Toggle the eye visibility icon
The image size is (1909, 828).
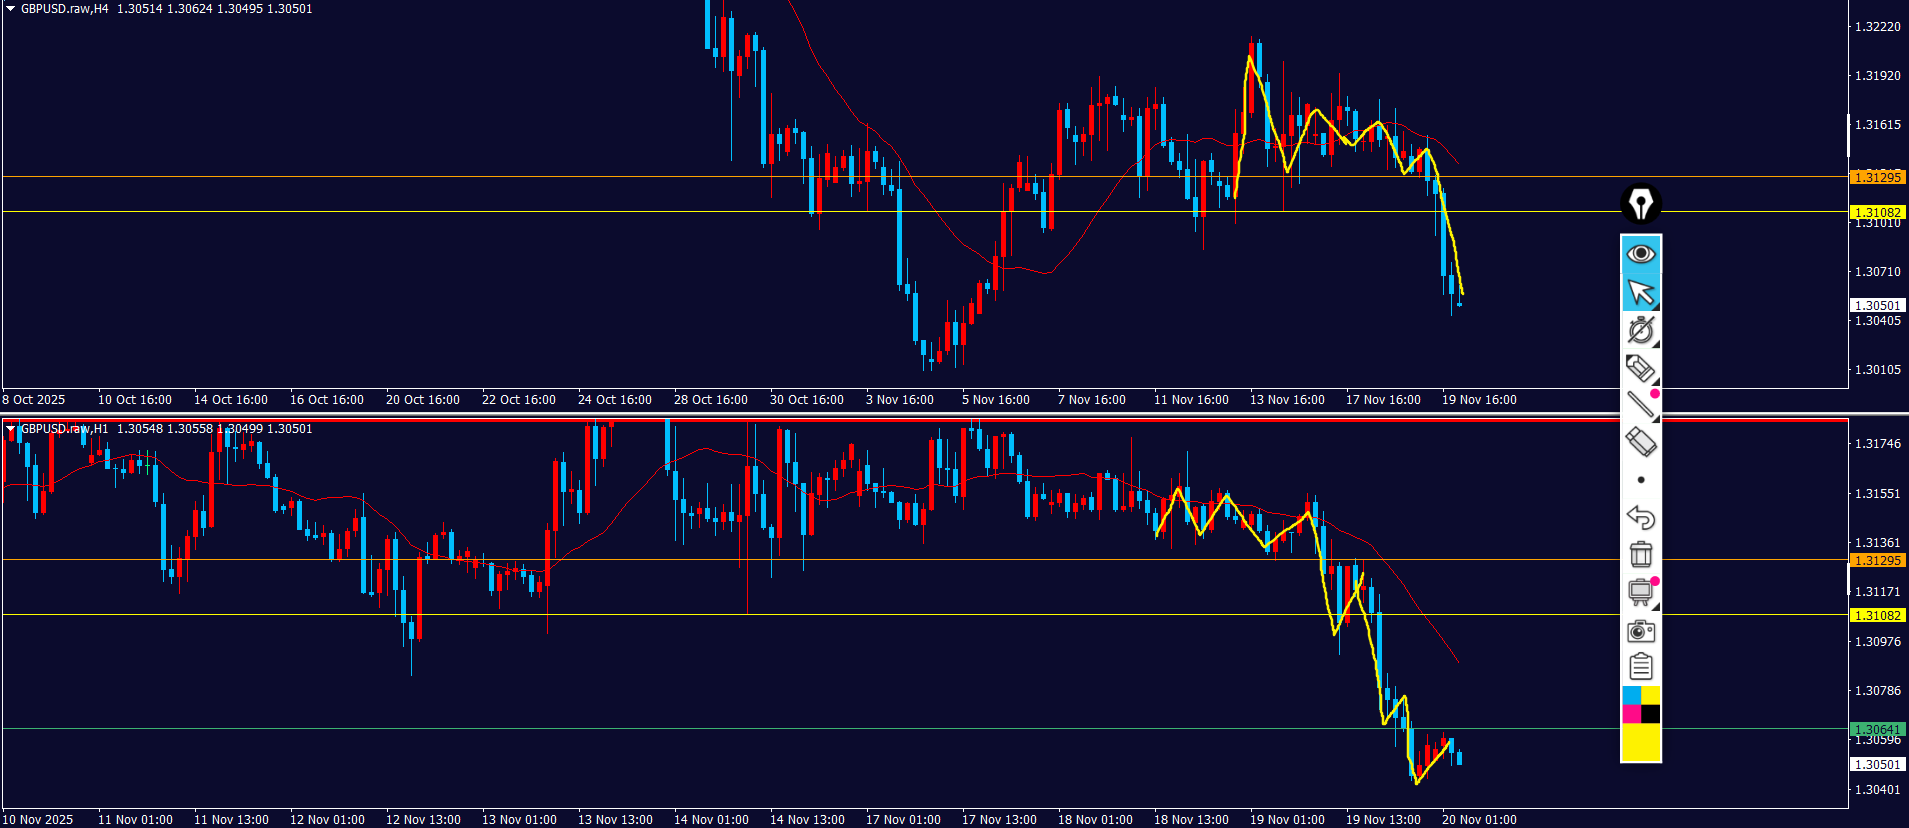point(1640,254)
